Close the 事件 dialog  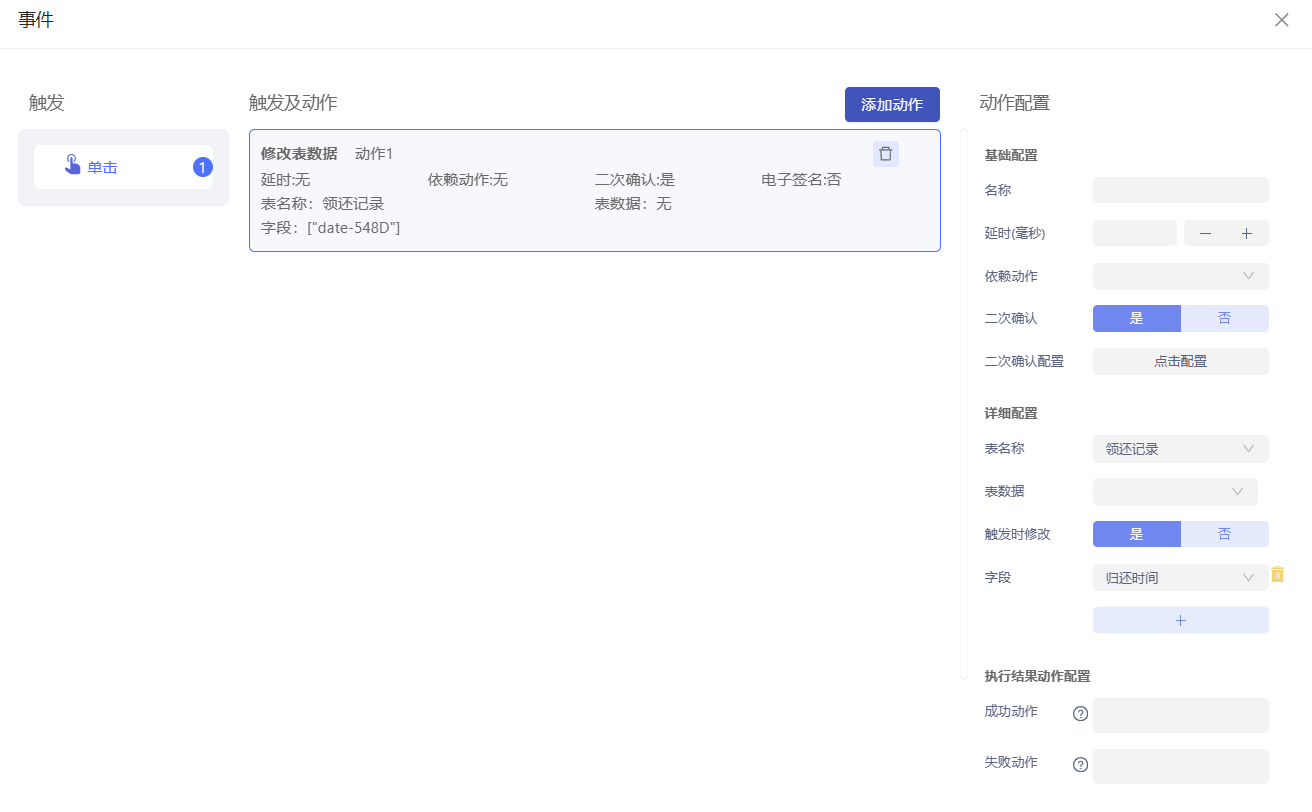pos(1281,20)
